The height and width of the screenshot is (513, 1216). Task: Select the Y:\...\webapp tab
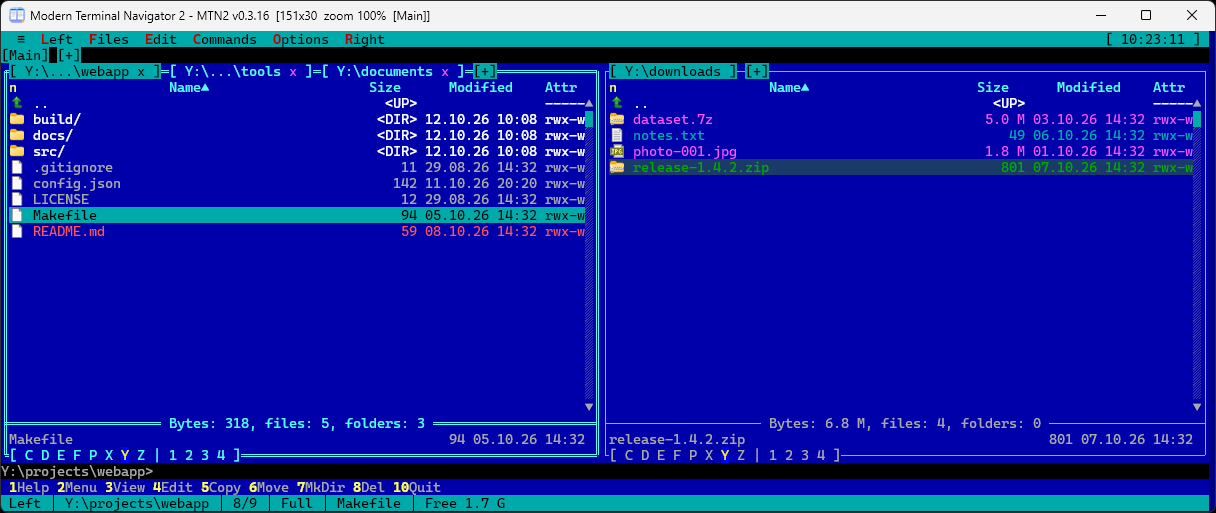coord(85,71)
